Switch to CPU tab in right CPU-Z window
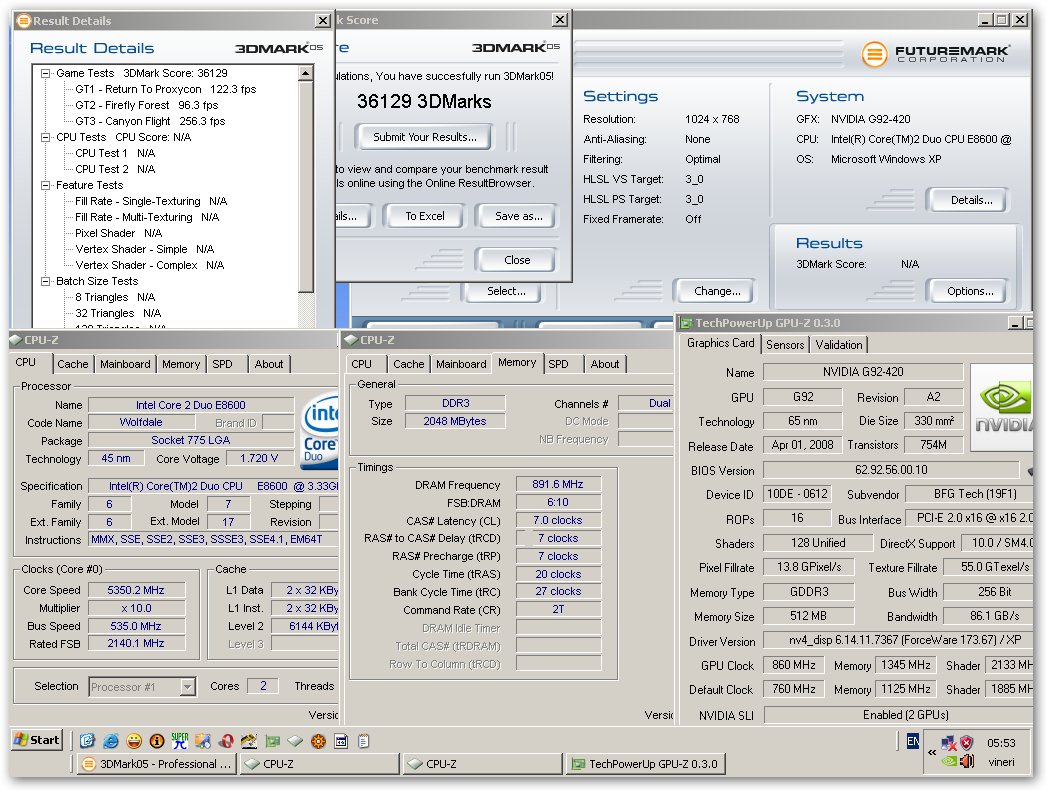 pyautogui.click(x=361, y=364)
